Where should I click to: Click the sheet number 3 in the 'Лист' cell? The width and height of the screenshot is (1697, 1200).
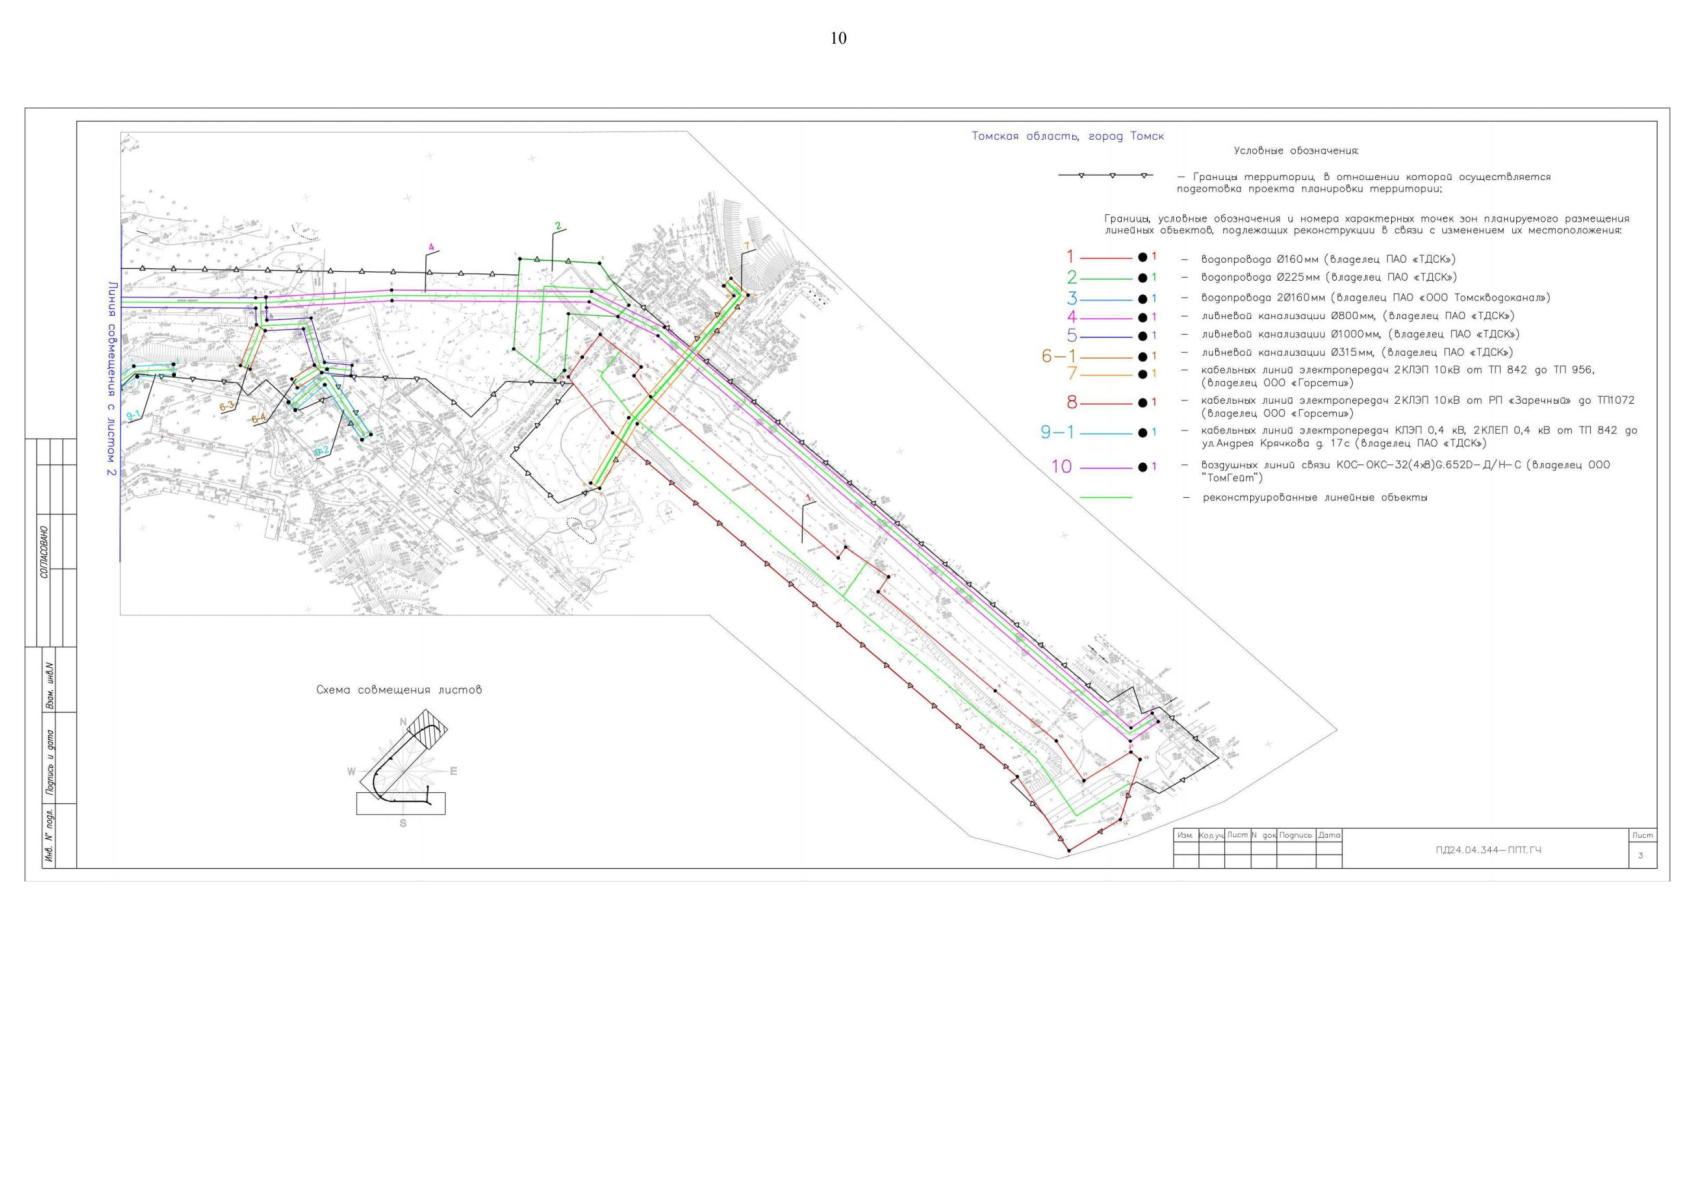(x=1641, y=856)
